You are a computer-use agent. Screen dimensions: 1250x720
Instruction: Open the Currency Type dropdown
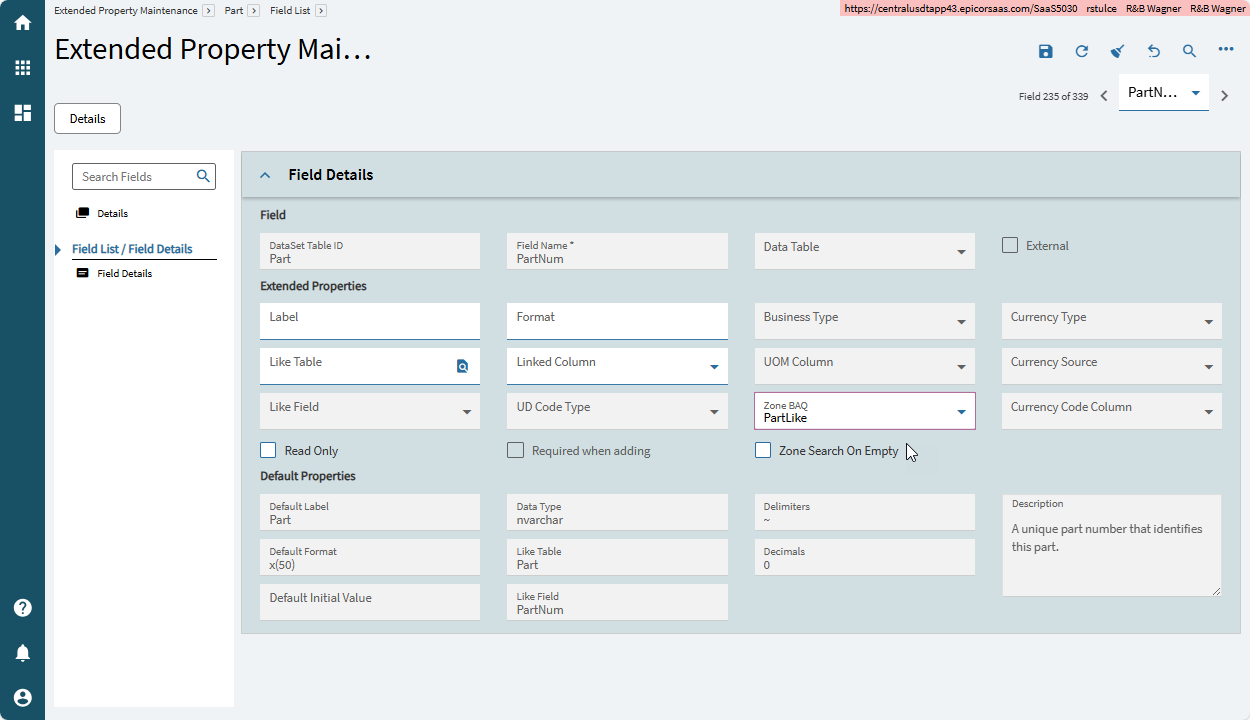tap(1208, 322)
